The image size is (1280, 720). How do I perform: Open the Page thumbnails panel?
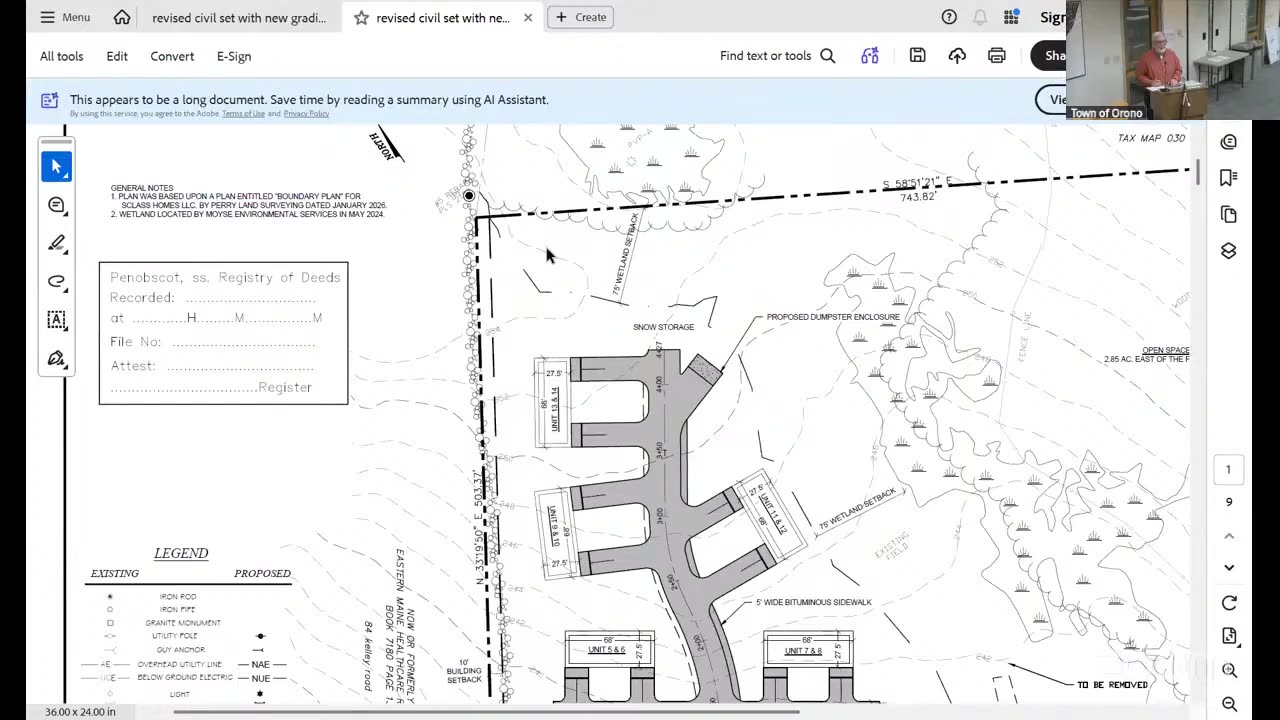[x=1229, y=214]
